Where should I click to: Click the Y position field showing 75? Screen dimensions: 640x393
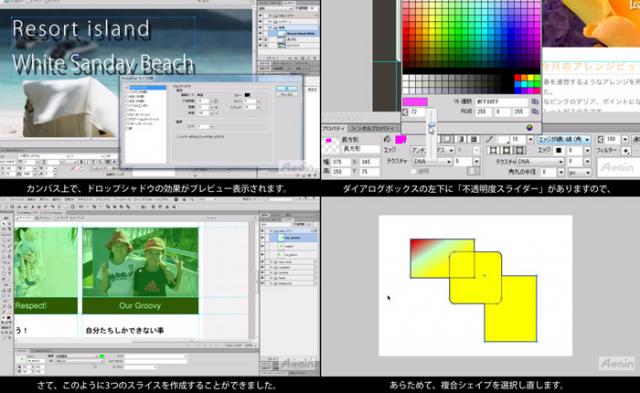(369, 172)
